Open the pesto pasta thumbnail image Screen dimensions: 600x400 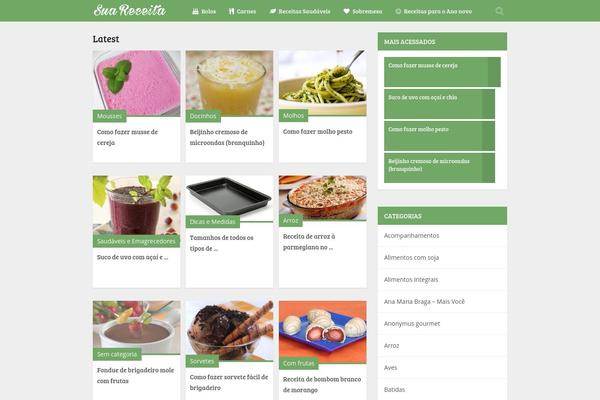[x=323, y=83]
